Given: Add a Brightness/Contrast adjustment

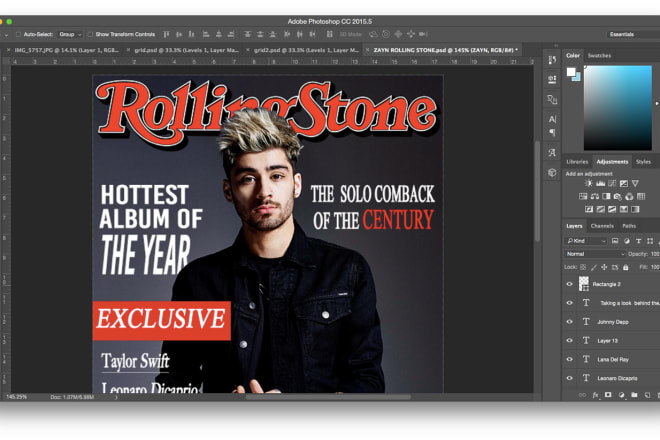Looking at the screenshot, I should pyautogui.click(x=588, y=183).
